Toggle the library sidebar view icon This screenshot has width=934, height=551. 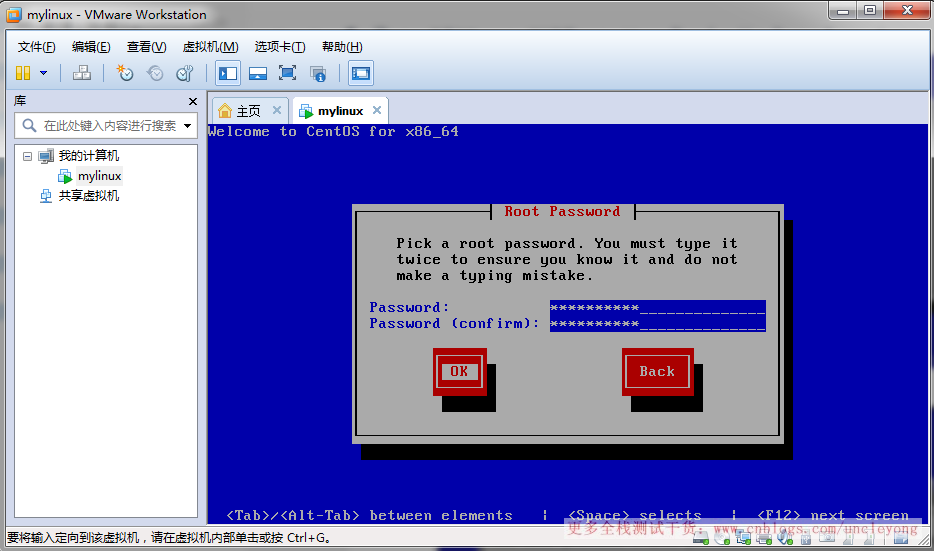point(228,73)
